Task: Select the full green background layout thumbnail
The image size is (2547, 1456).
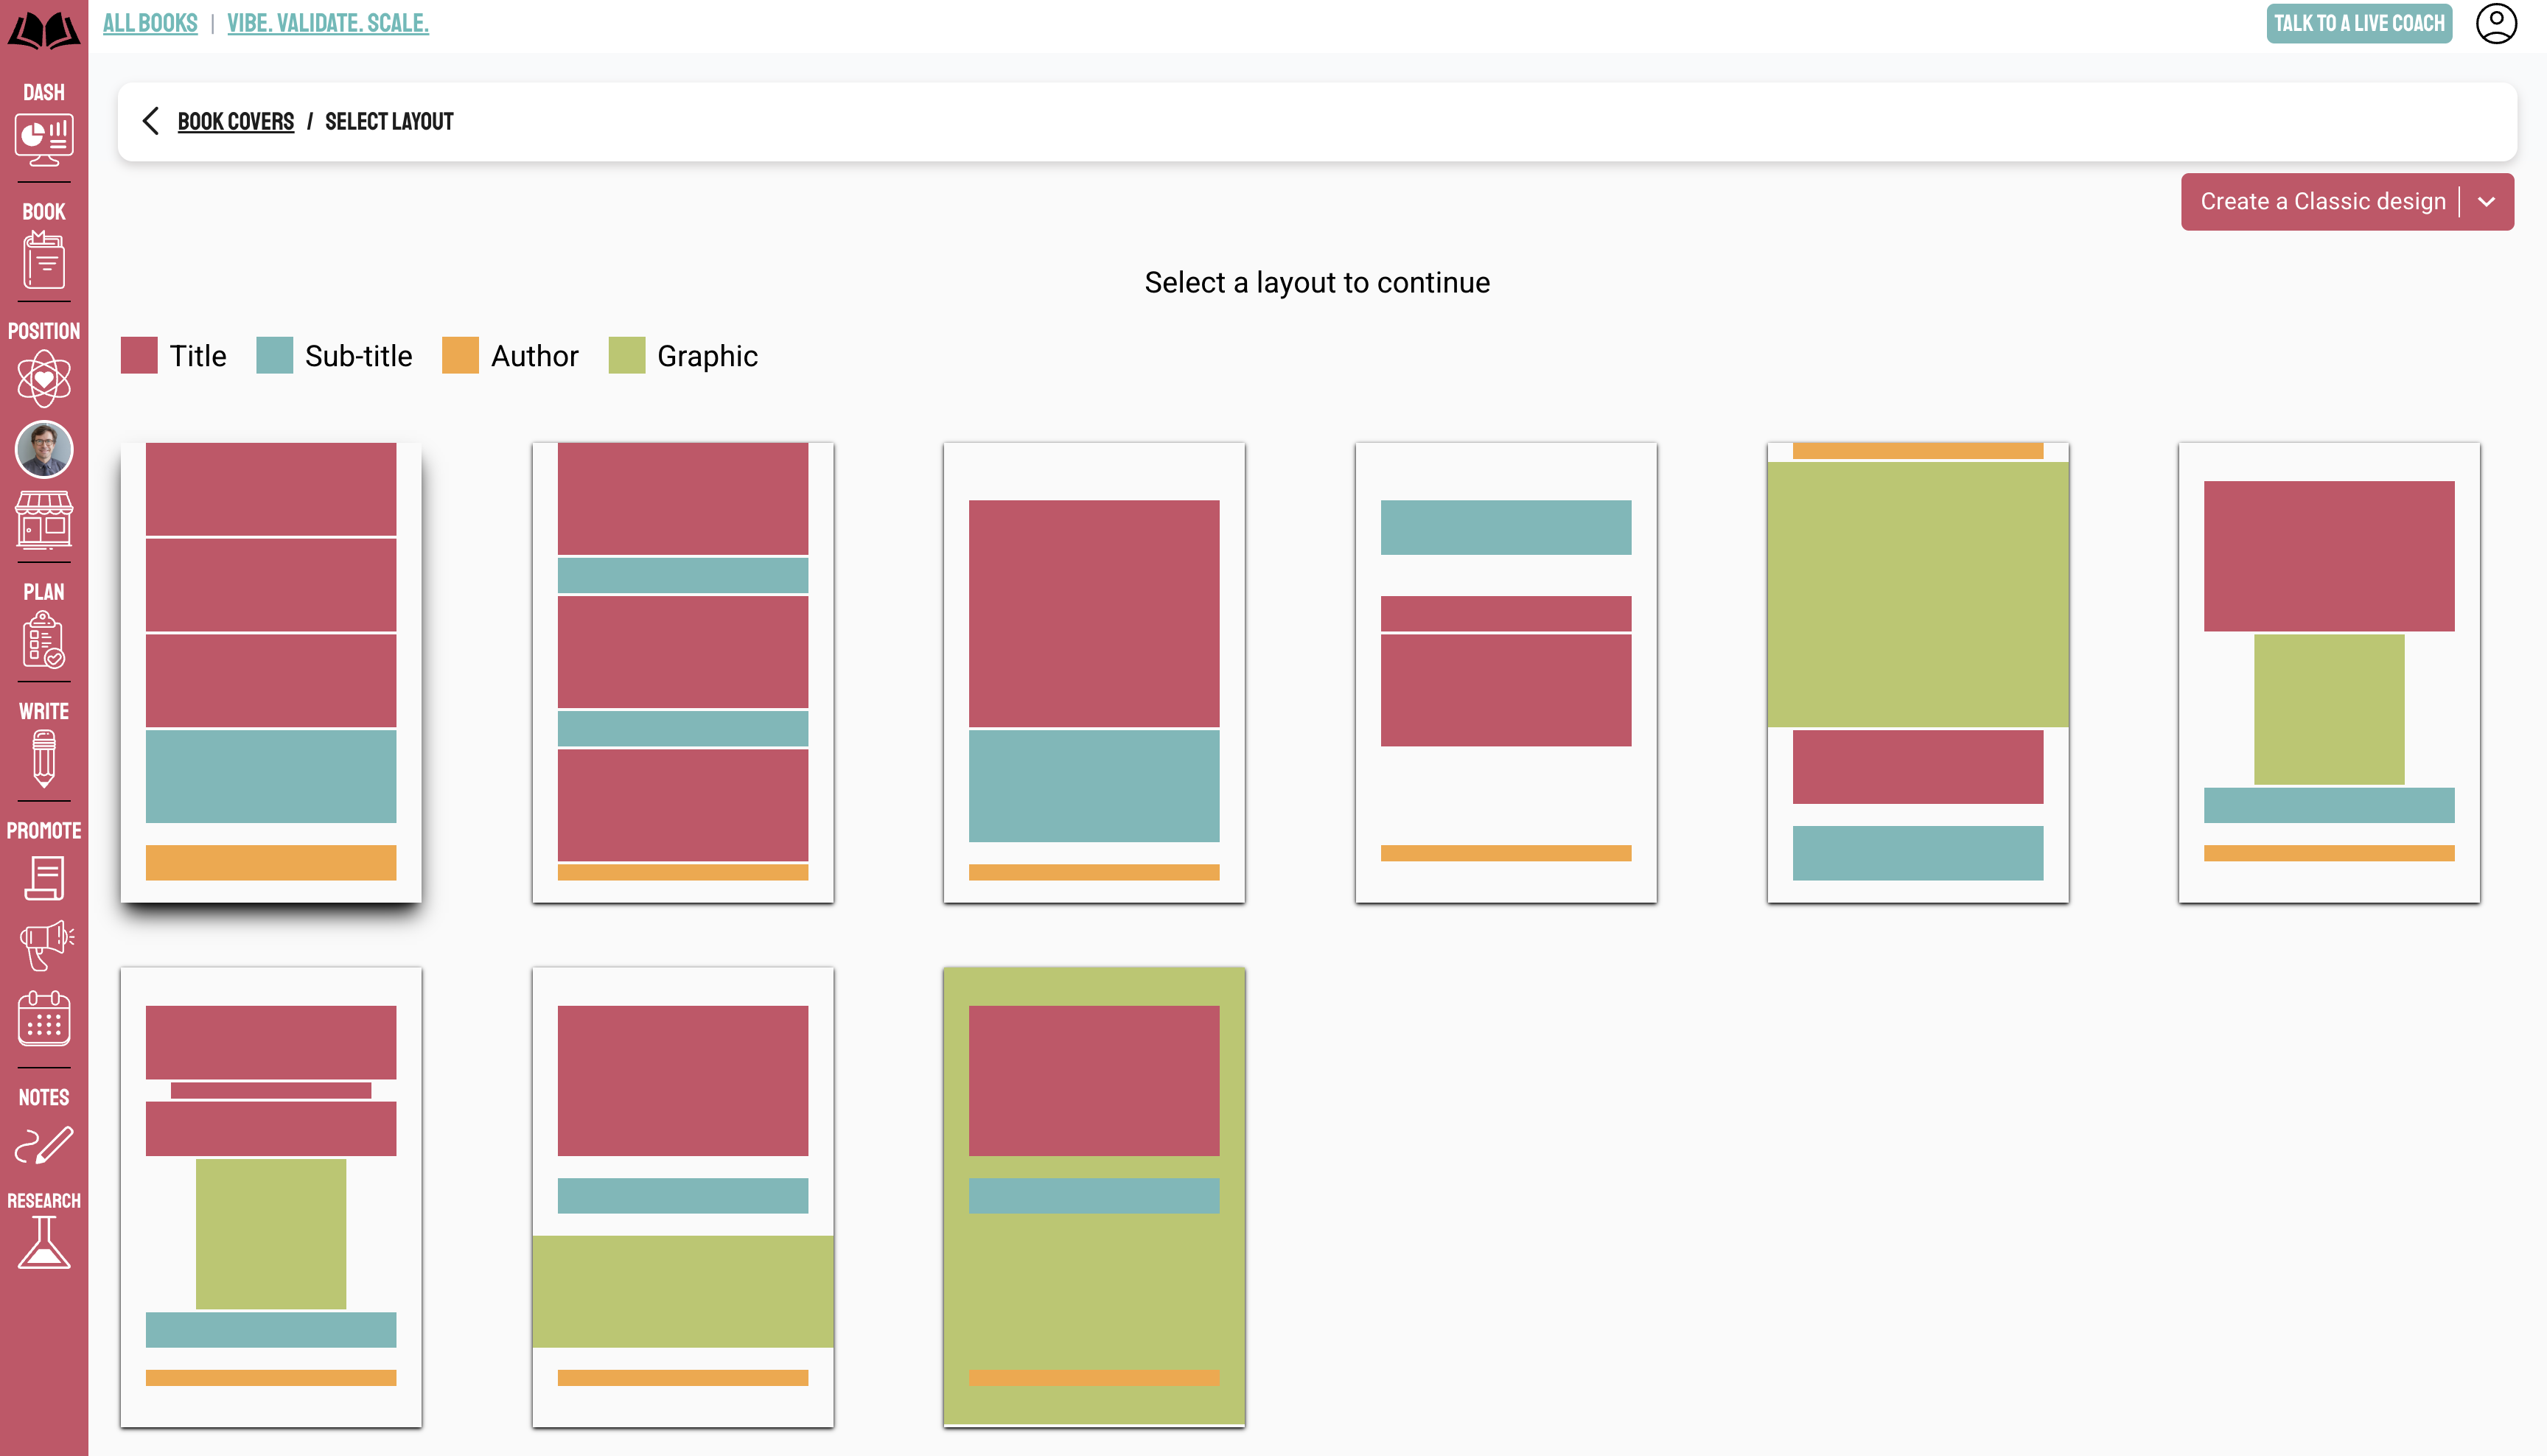Action: [x=1094, y=1196]
